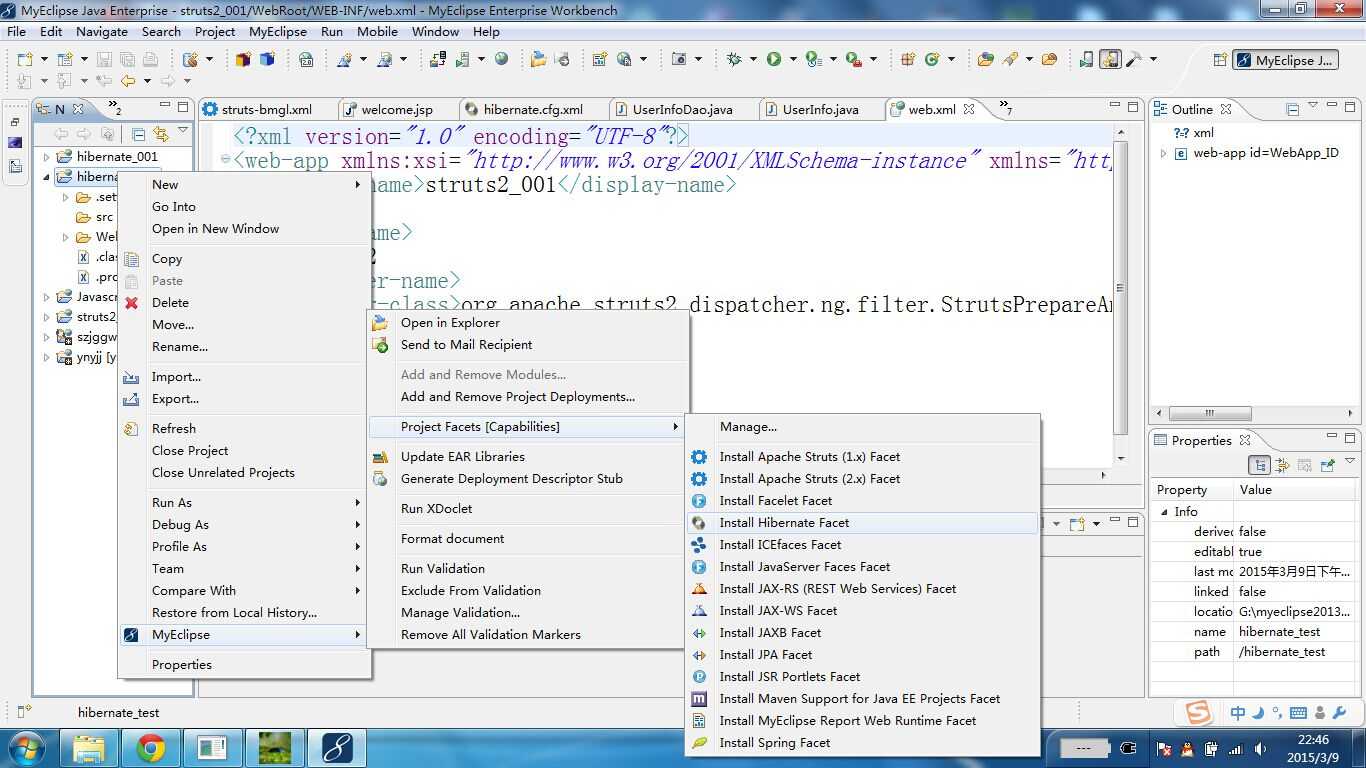
Task: Choose Add and Remove Project Deployments...
Action: click(527, 397)
